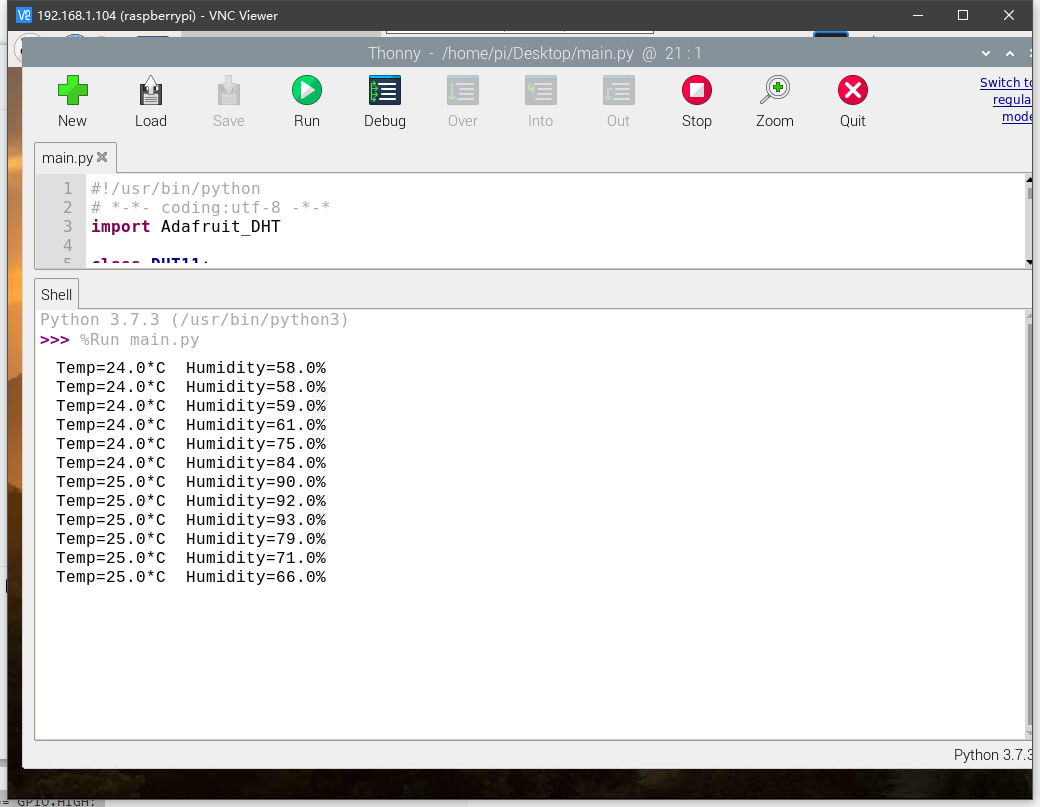Image resolution: width=1040 pixels, height=807 pixels.
Task: Close the main.py editor tab
Action: (x=102, y=157)
